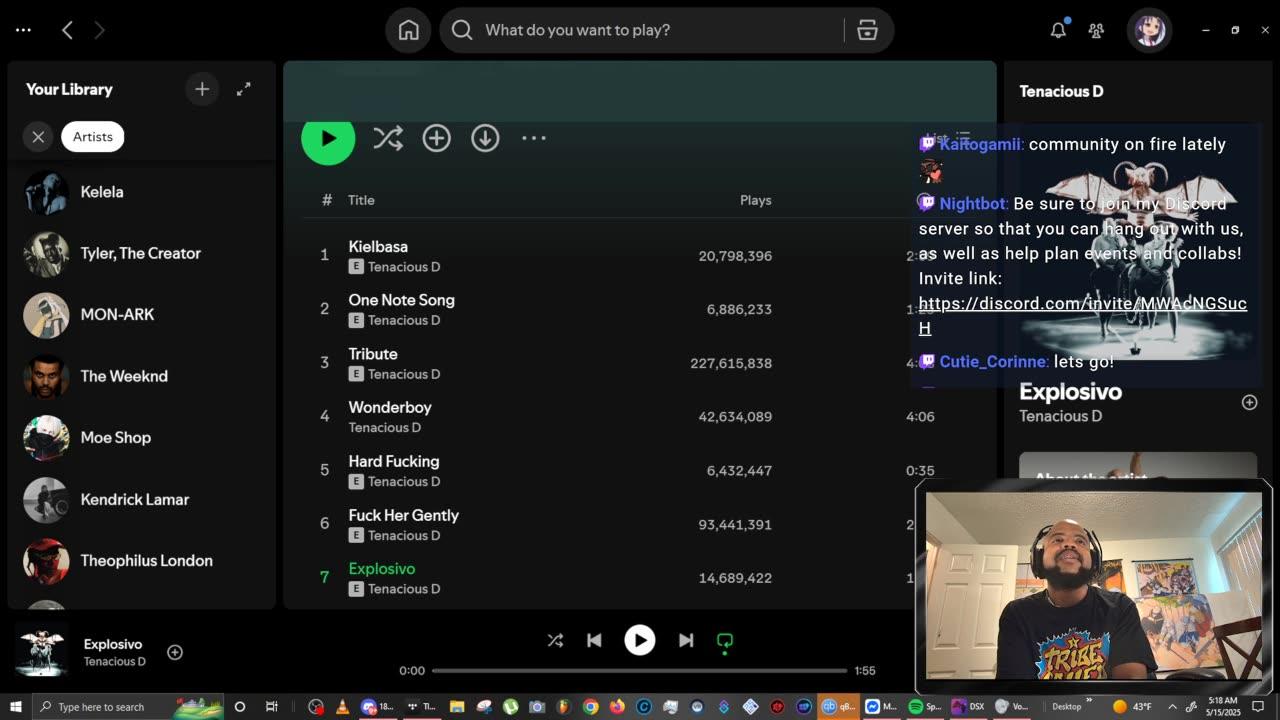Click the Title column header

tap(361, 200)
